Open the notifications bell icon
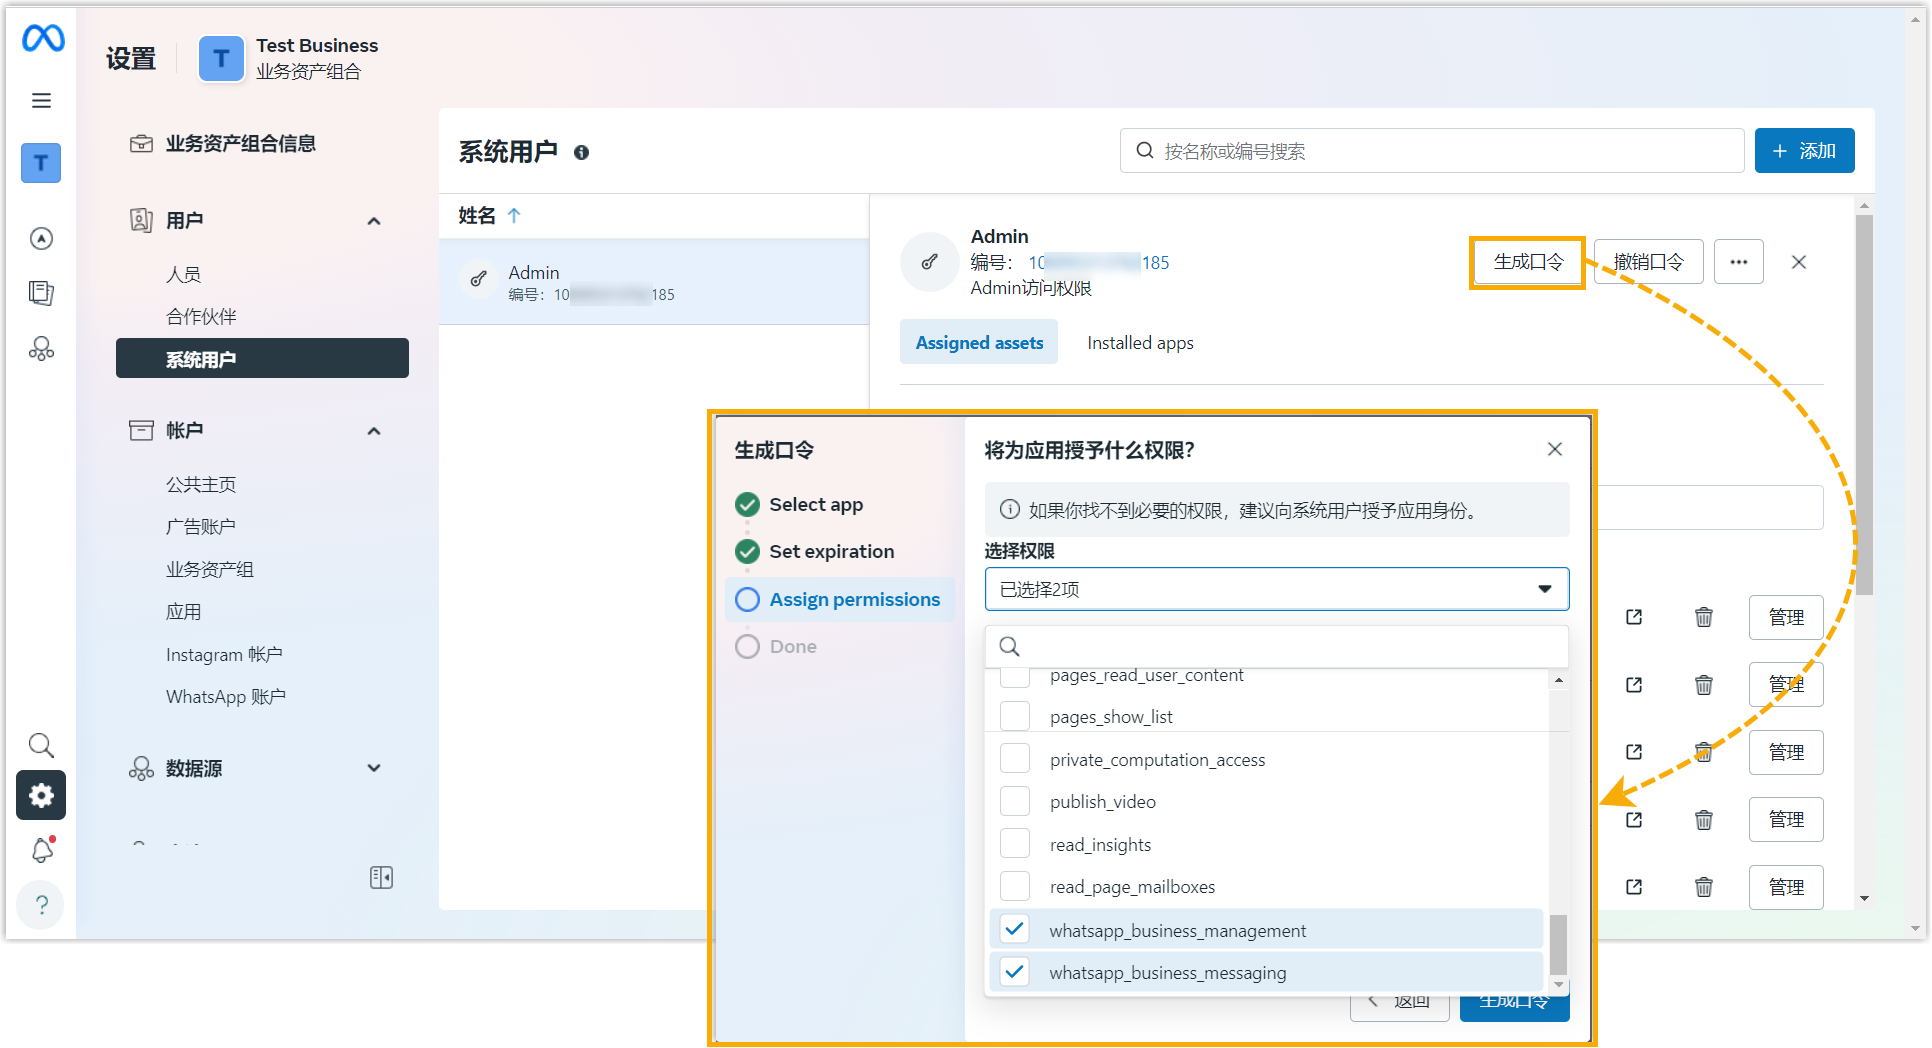The width and height of the screenshot is (1932, 1048). click(x=42, y=850)
